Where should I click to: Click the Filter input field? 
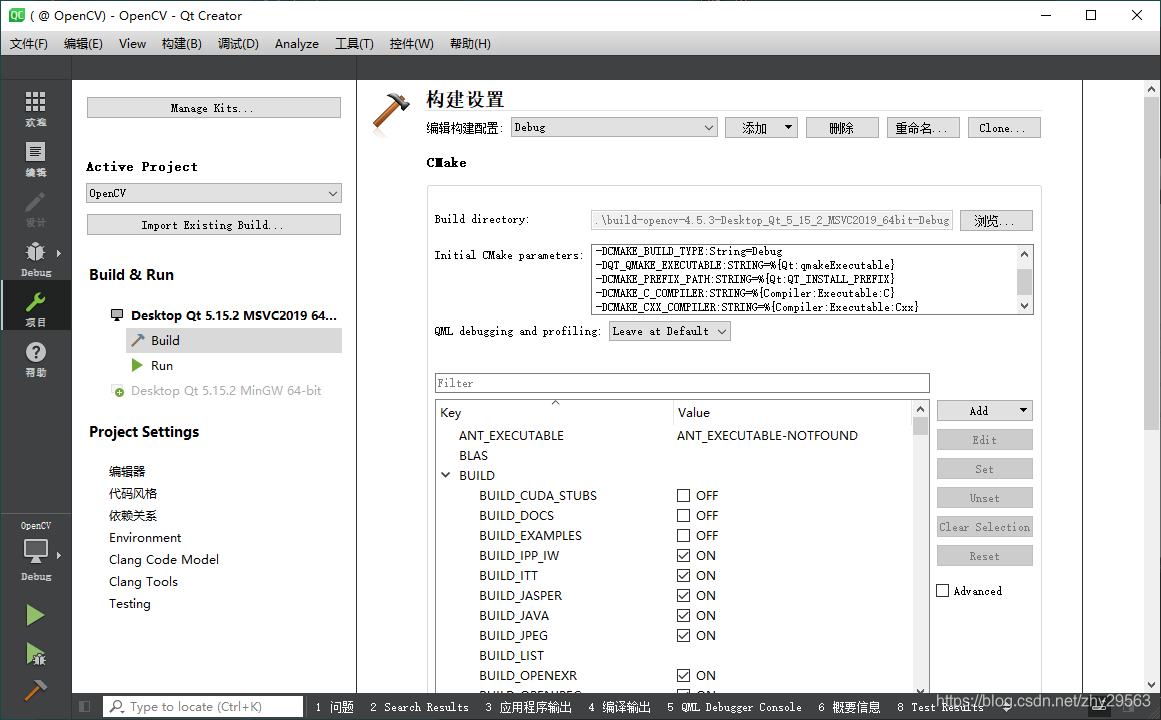pyautogui.click(x=682, y=383)
